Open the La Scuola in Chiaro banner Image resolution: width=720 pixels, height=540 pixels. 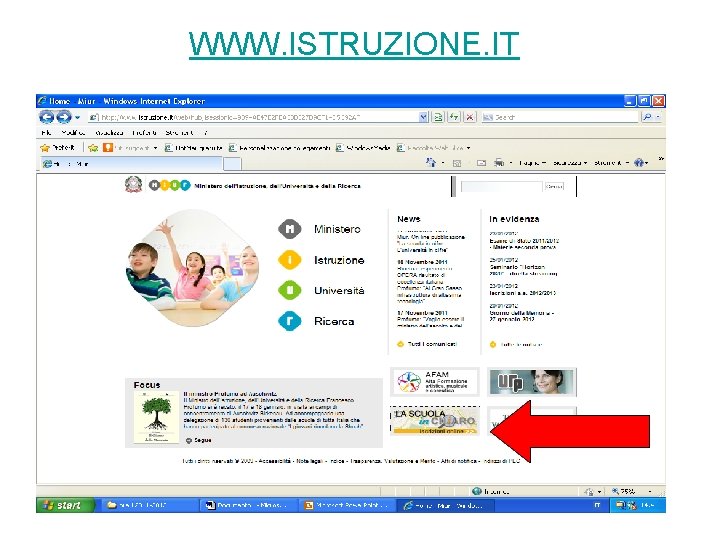tap(434, 420)
